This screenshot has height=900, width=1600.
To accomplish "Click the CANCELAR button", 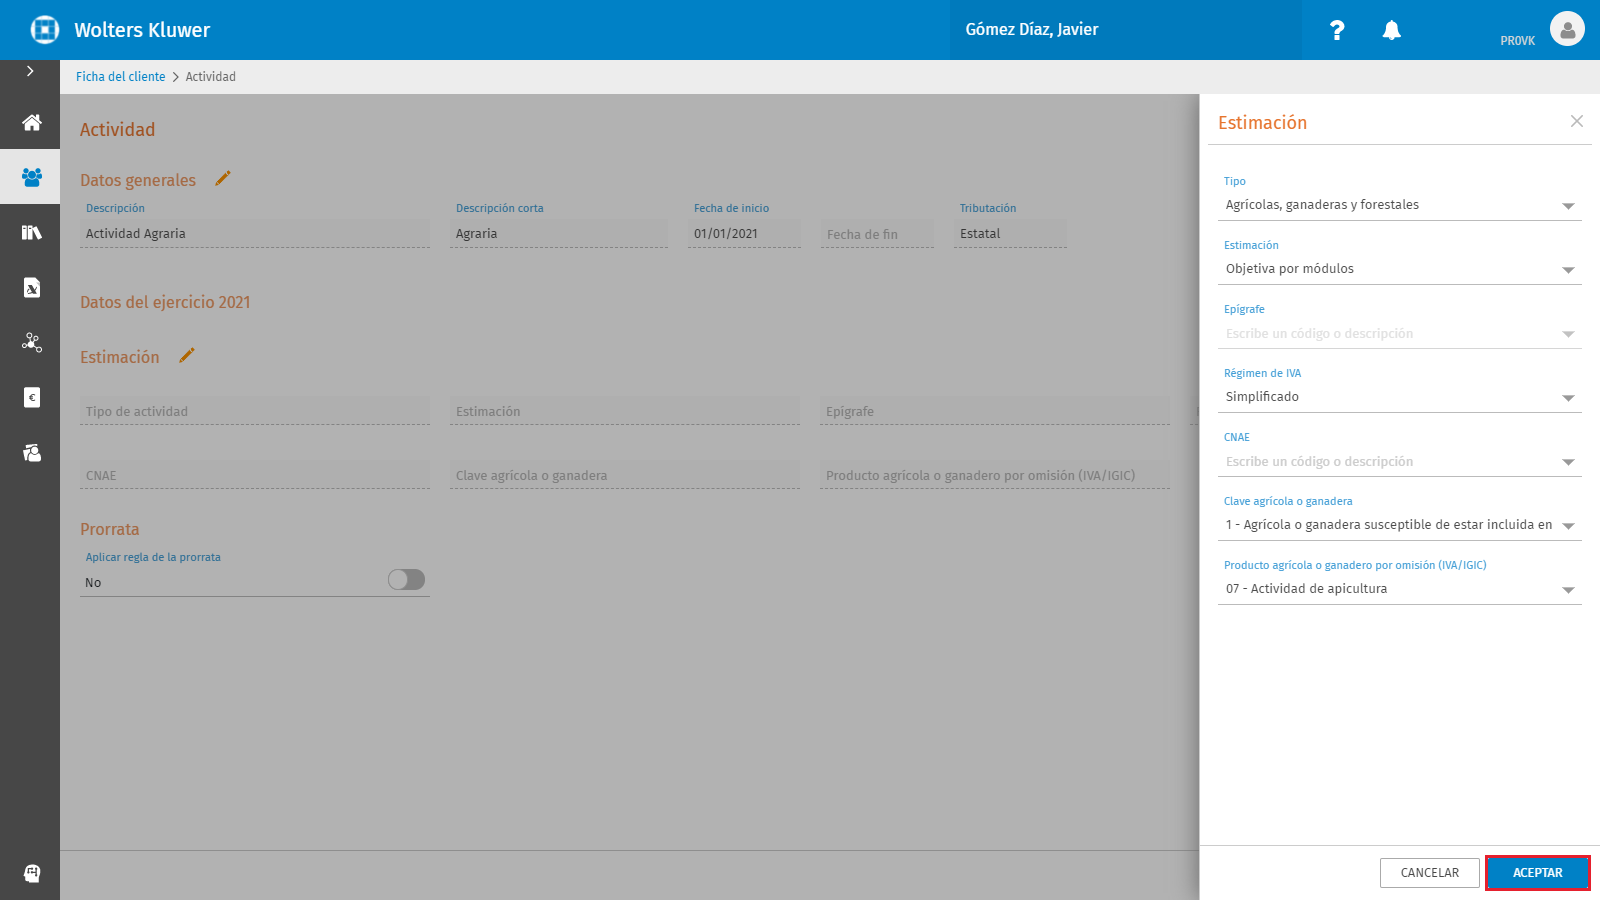I will click(1429, 873).
